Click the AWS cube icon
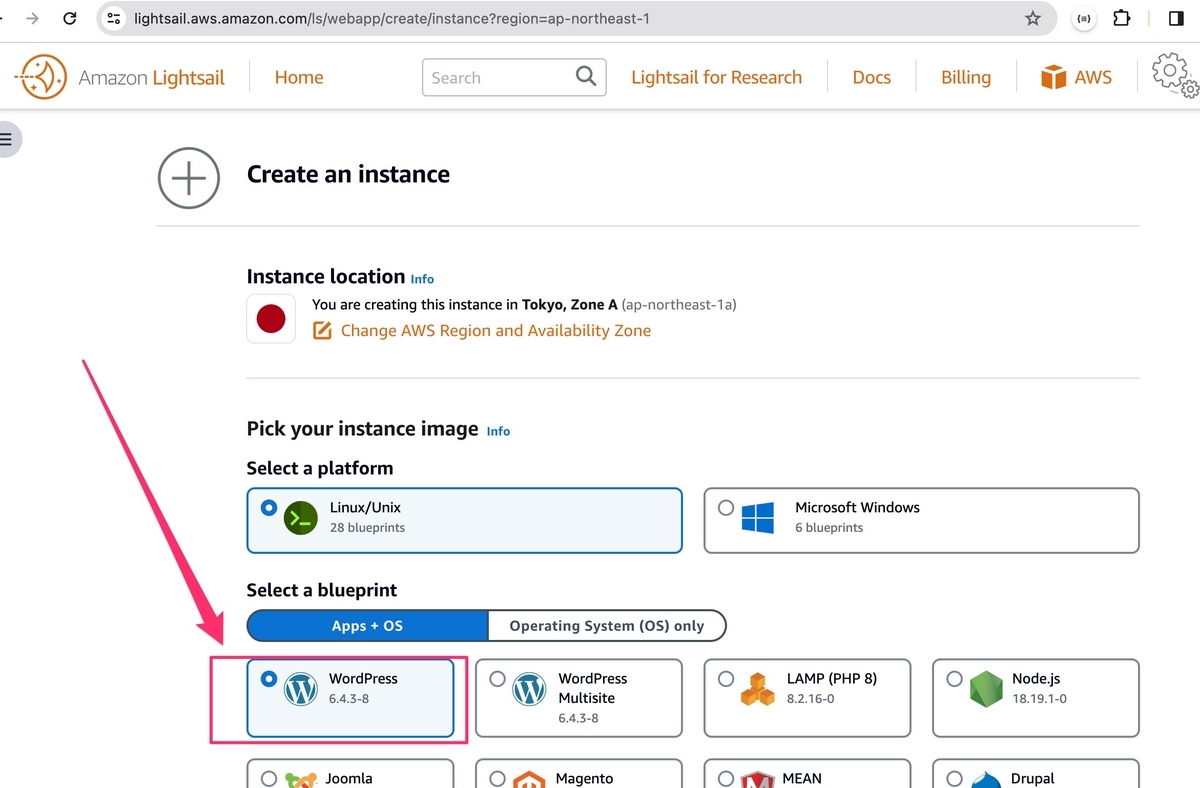Image resolution: width=1200 pixels, height=788 pixels. [1053, 77]
